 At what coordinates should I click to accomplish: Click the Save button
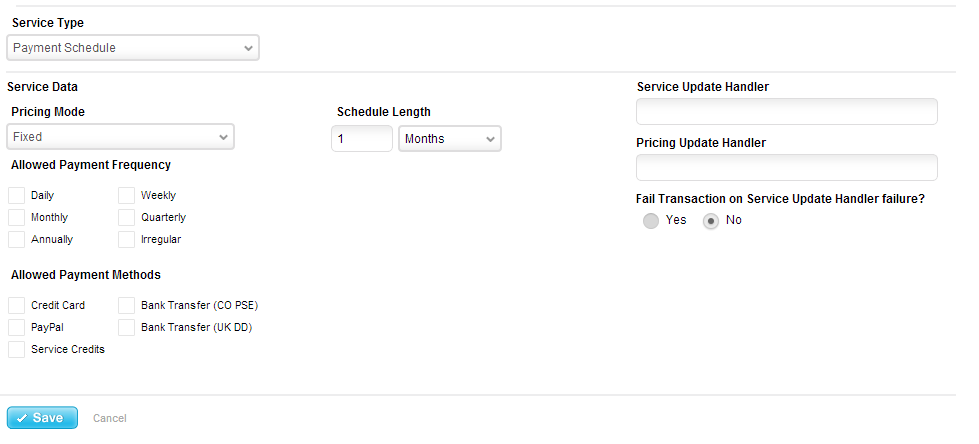point(42,418)
